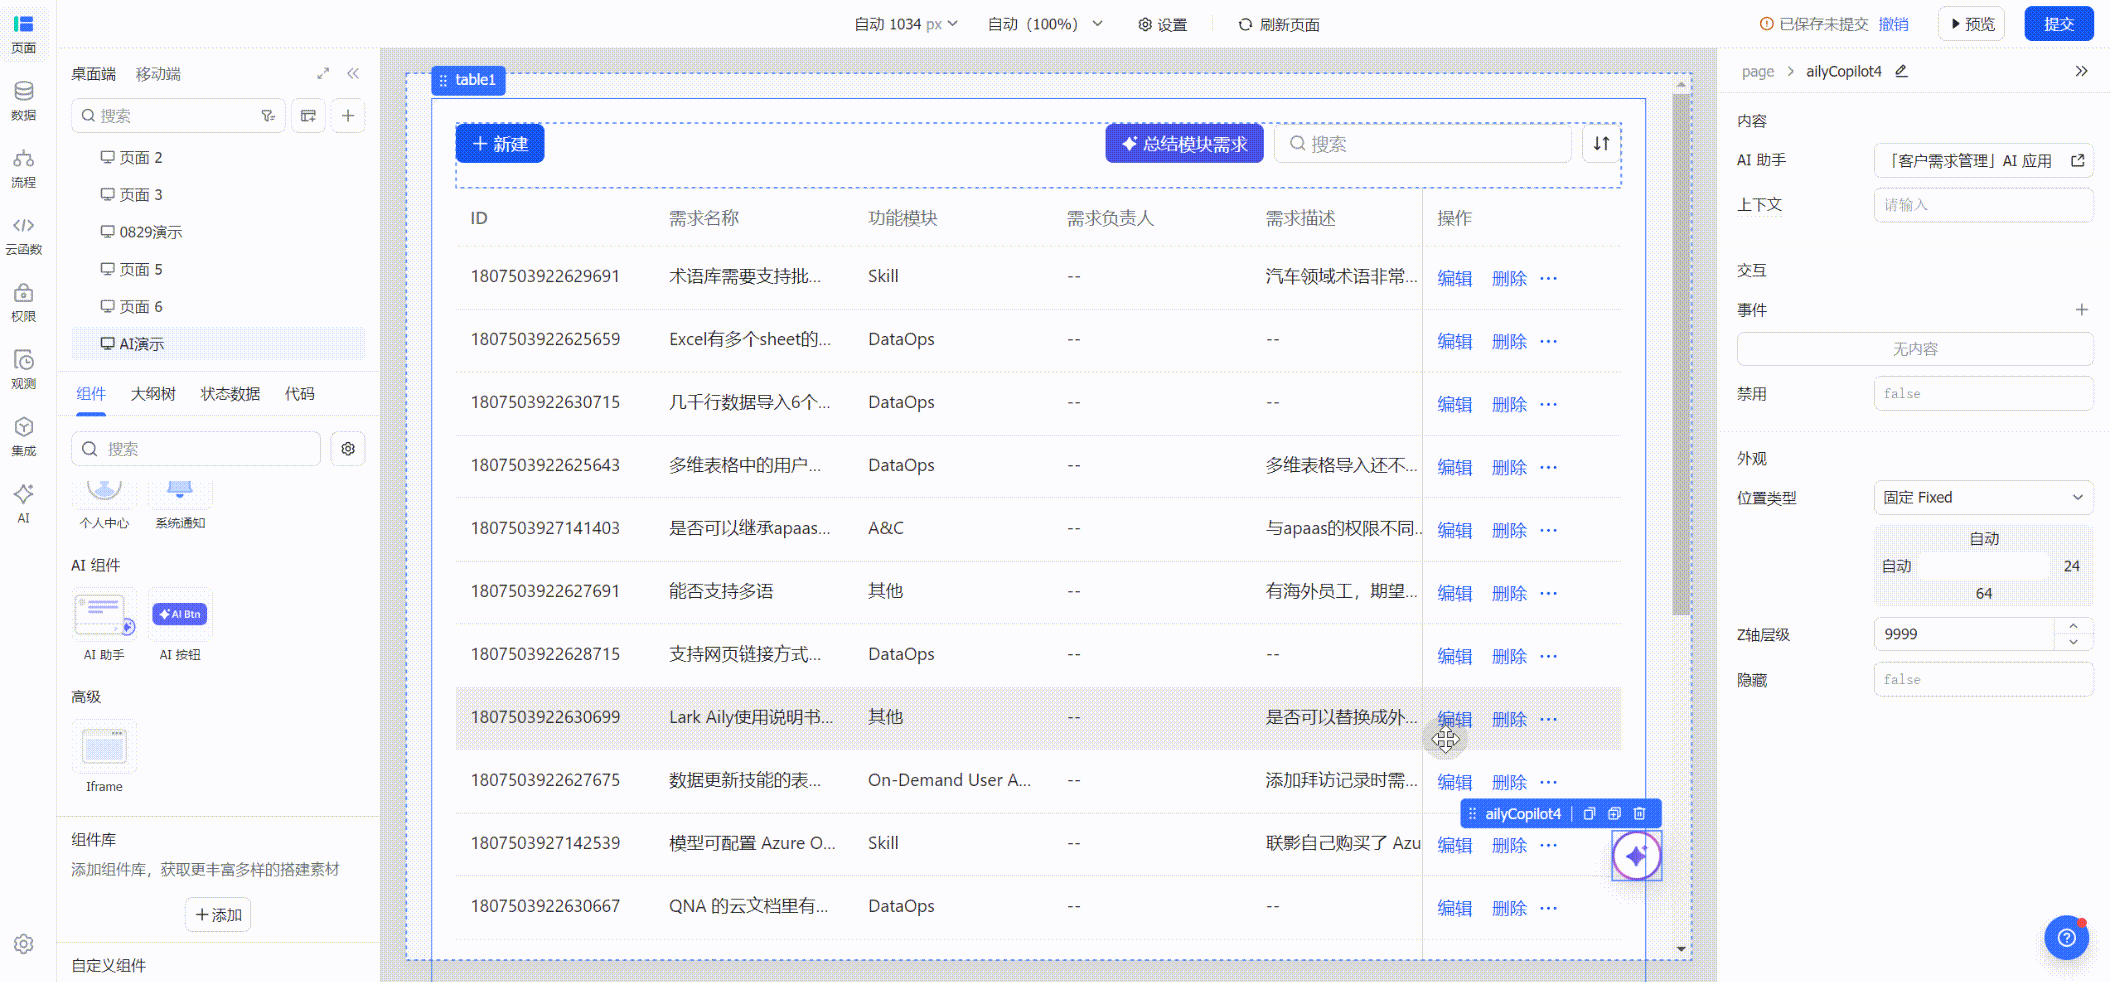
Task: Open the 设置 button in the top bar
Action: pyautogui.click(x=1162, y=24)
